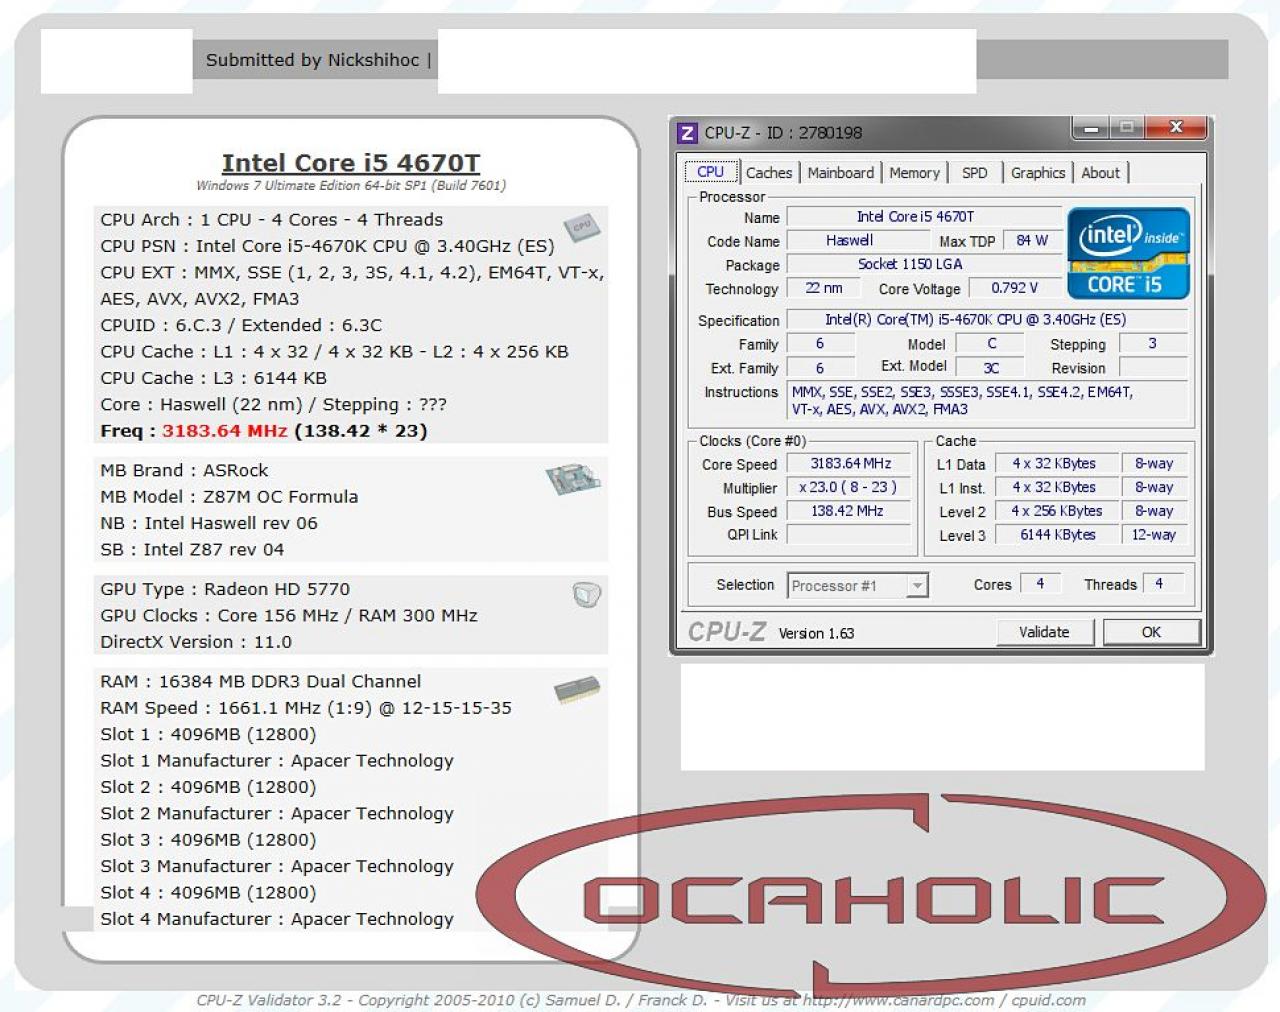Image resolution: width=1280 pixels, height=1012 pixels.
Task: Click the Ext. Model value 3C
Action: point(990,368)
